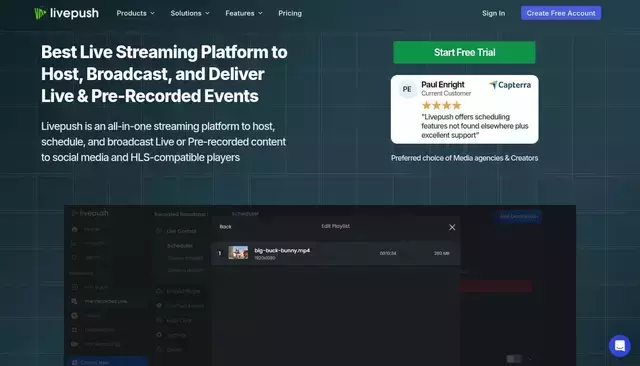This screenshot has height=366, width=640.
Task: Close the Edit Playlist dialog
Action: tap(452, 227)
